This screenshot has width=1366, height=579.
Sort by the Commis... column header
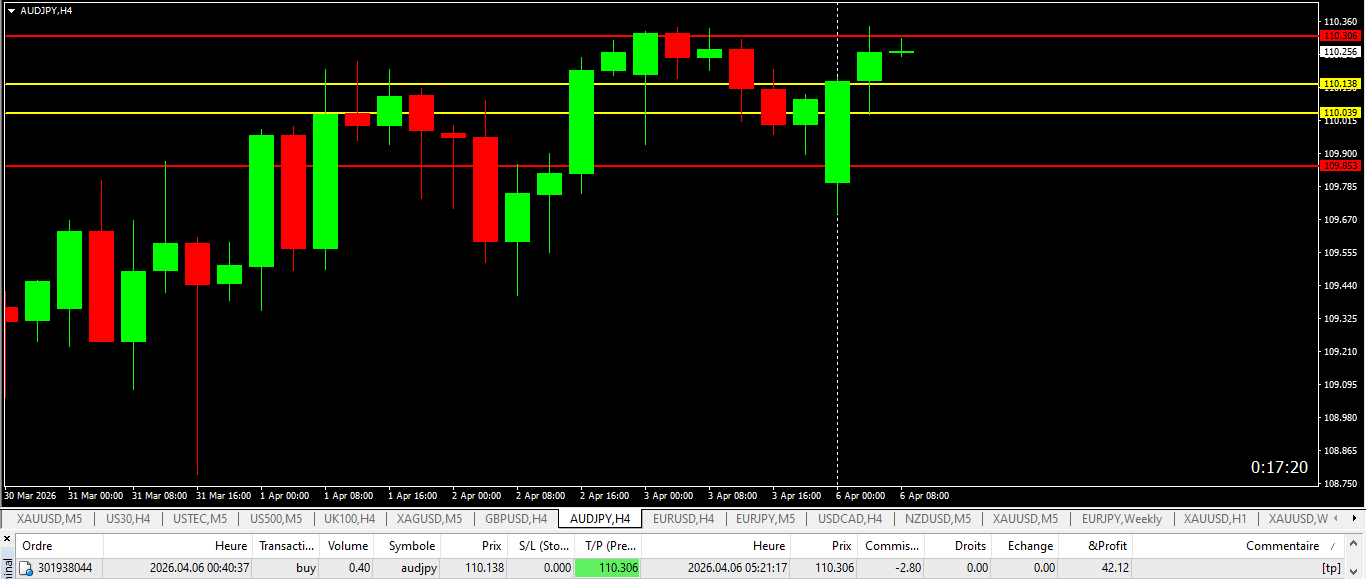[891, 546]
